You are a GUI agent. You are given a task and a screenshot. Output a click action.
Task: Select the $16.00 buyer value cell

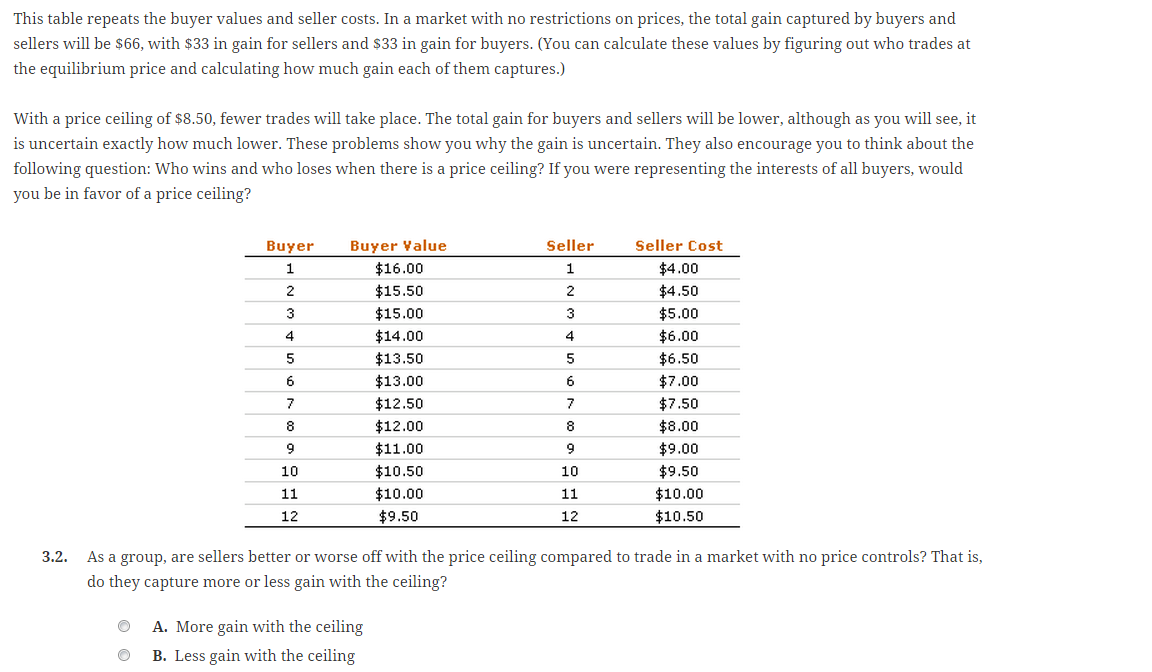pos(398,268)
